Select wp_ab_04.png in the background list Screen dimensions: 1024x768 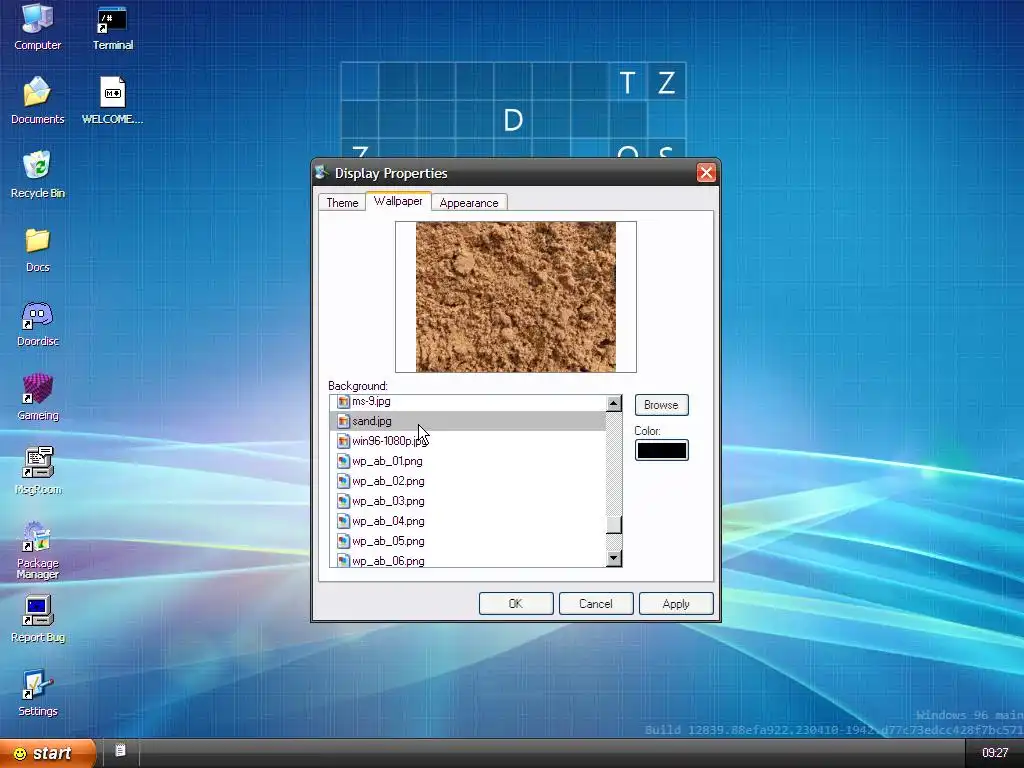pyautogui.click(x=468, y=521)
